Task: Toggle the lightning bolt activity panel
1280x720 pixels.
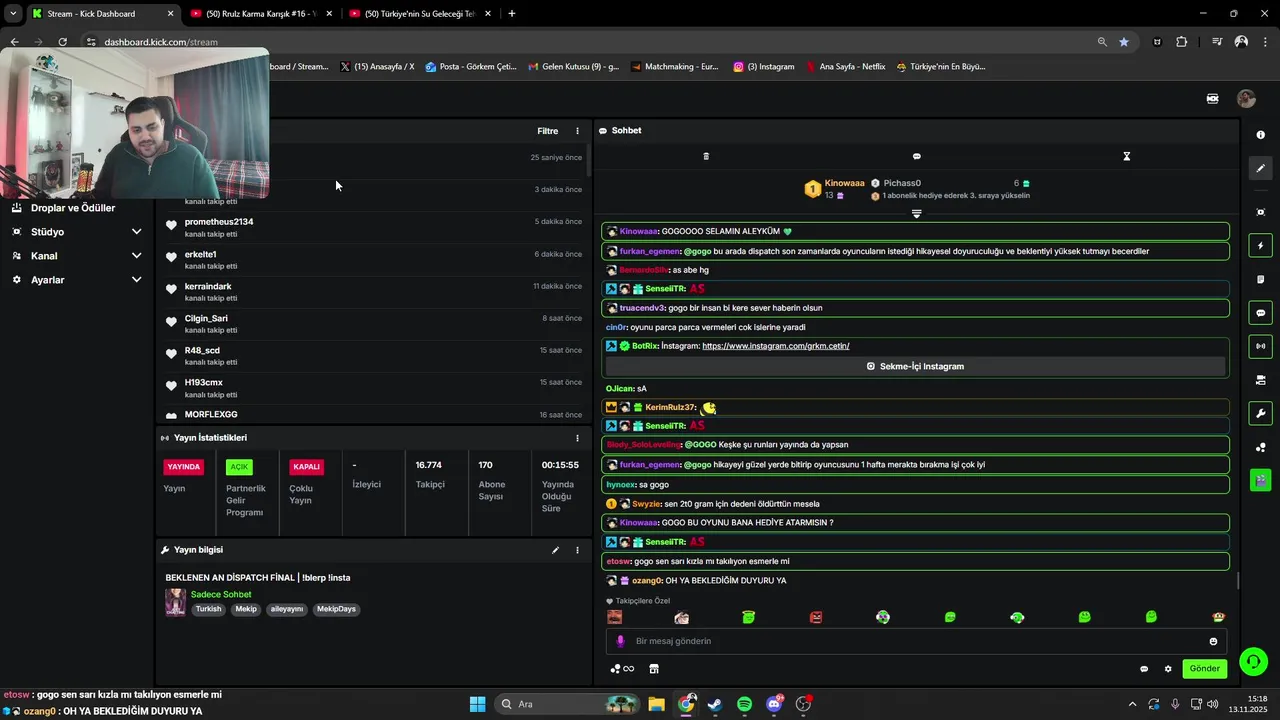Action: 1260,246
